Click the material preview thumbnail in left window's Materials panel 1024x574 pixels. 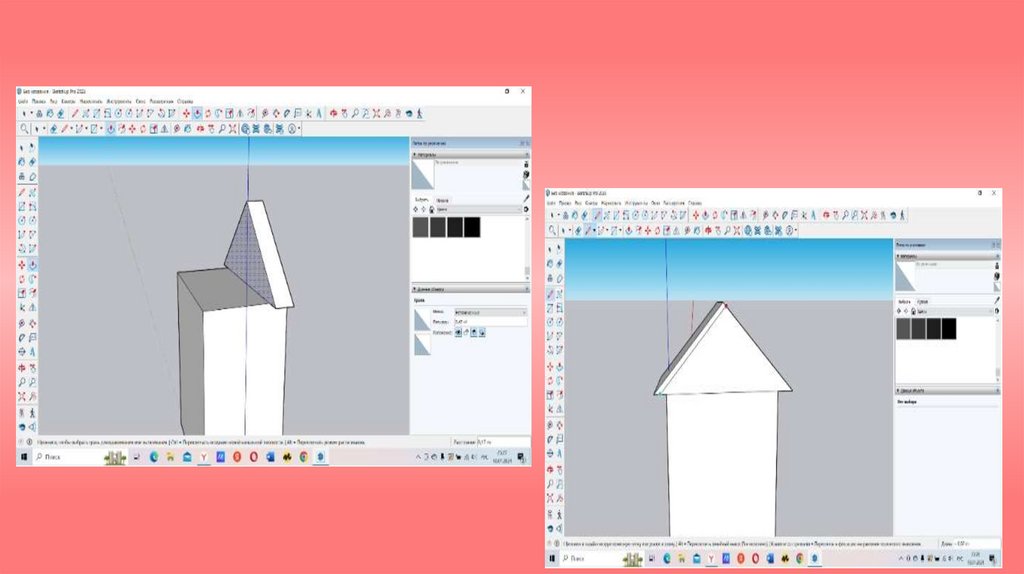tap(423, 174)
